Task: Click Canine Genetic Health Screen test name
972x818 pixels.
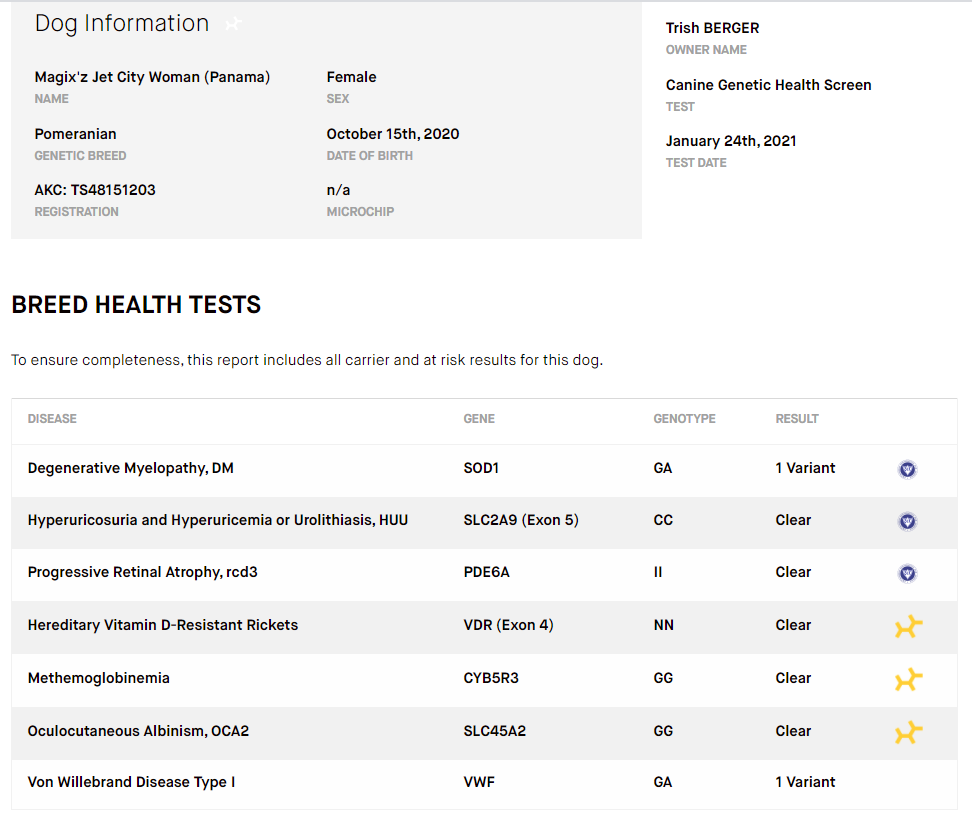Action: 769,85
